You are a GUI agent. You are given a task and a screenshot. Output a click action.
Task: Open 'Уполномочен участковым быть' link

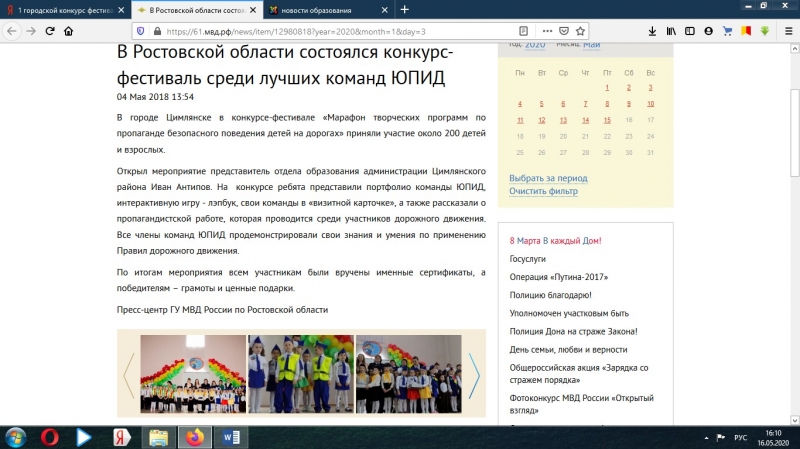(569, 313)
